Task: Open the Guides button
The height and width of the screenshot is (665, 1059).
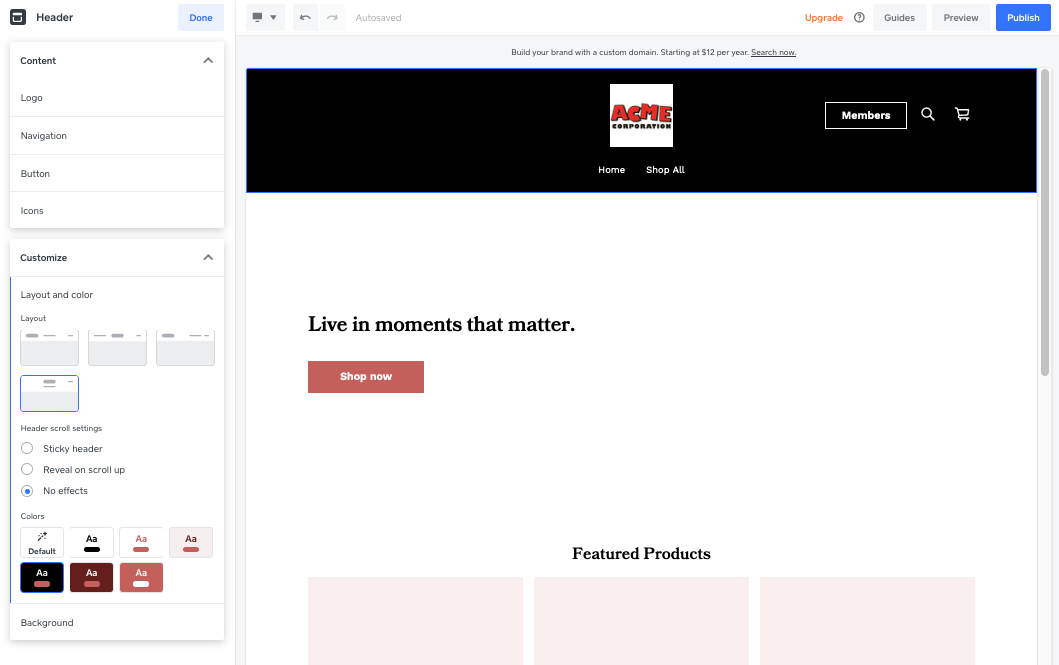Action: [899, 18]
